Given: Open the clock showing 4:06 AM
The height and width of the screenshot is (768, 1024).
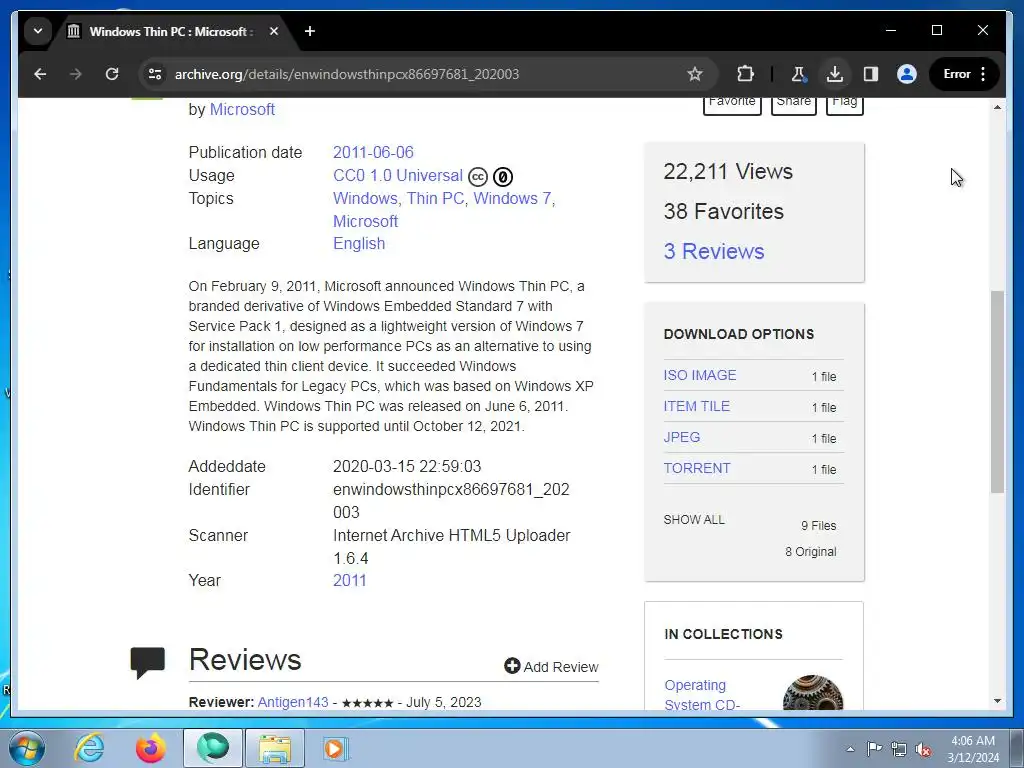Looking at the screenshot, I should (973, 749).
